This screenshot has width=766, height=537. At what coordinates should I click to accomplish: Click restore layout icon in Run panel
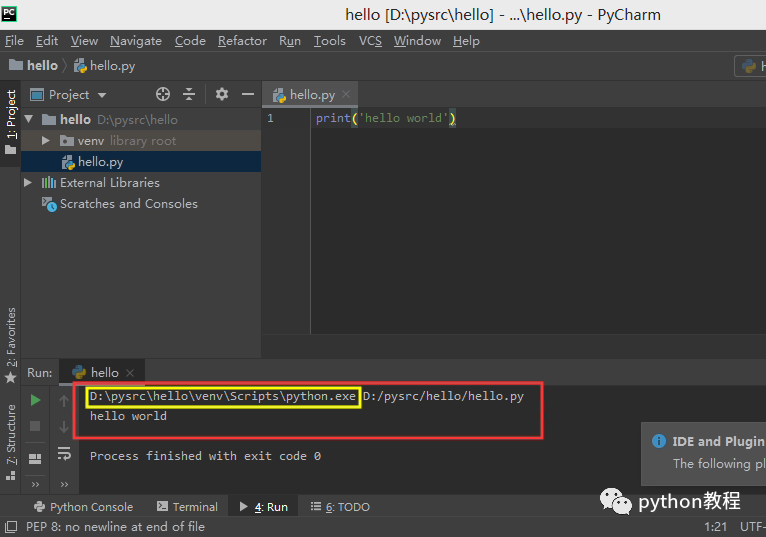click(x=35, y=458)
